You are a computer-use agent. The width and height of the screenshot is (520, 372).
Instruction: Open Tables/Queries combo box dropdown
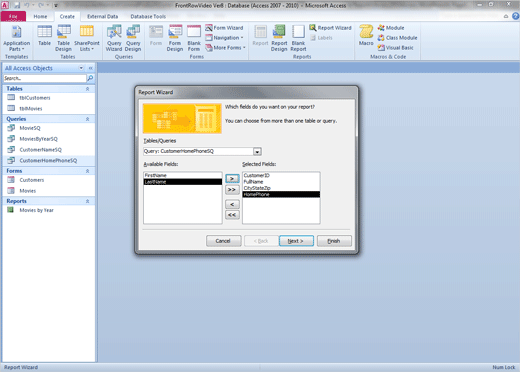[x=257, y=152]
